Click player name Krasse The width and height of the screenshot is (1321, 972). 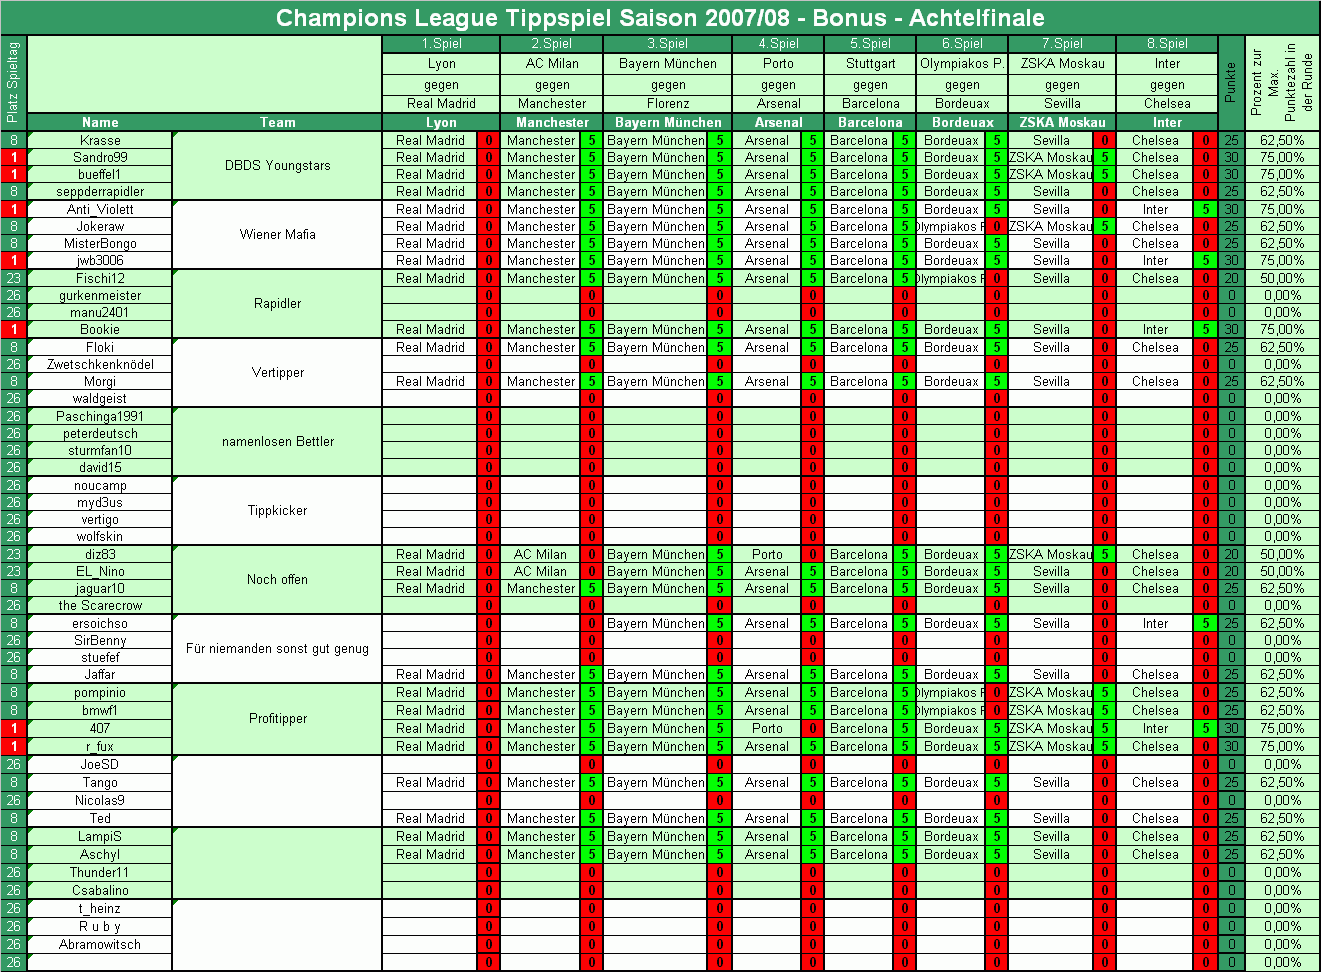pos(100,141)
